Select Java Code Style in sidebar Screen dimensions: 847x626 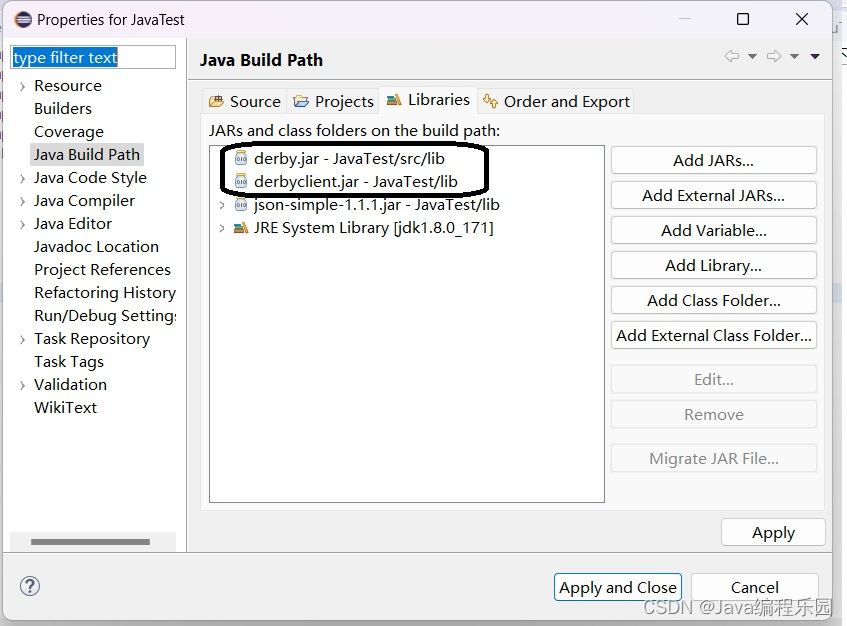[90, 178]
